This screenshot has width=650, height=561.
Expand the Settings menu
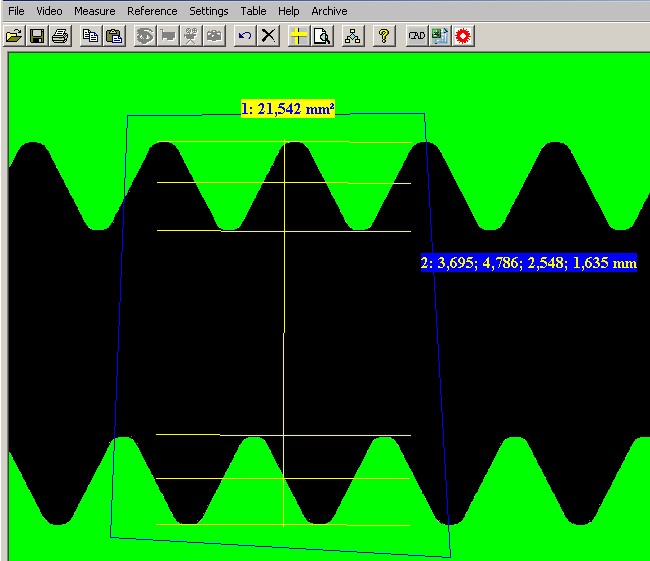(209, 11)
